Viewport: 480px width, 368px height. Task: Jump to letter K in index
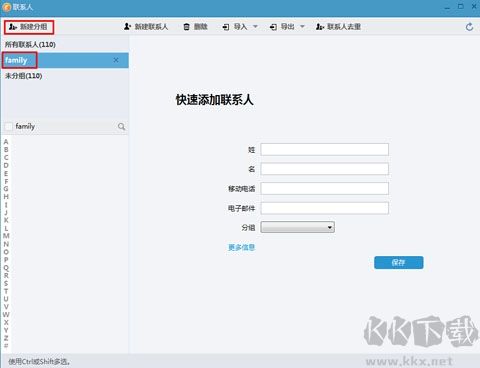click(6, 220)
